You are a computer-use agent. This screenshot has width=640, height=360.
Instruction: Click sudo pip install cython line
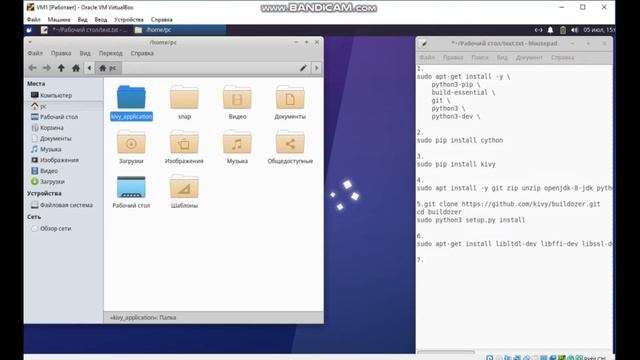460,140
